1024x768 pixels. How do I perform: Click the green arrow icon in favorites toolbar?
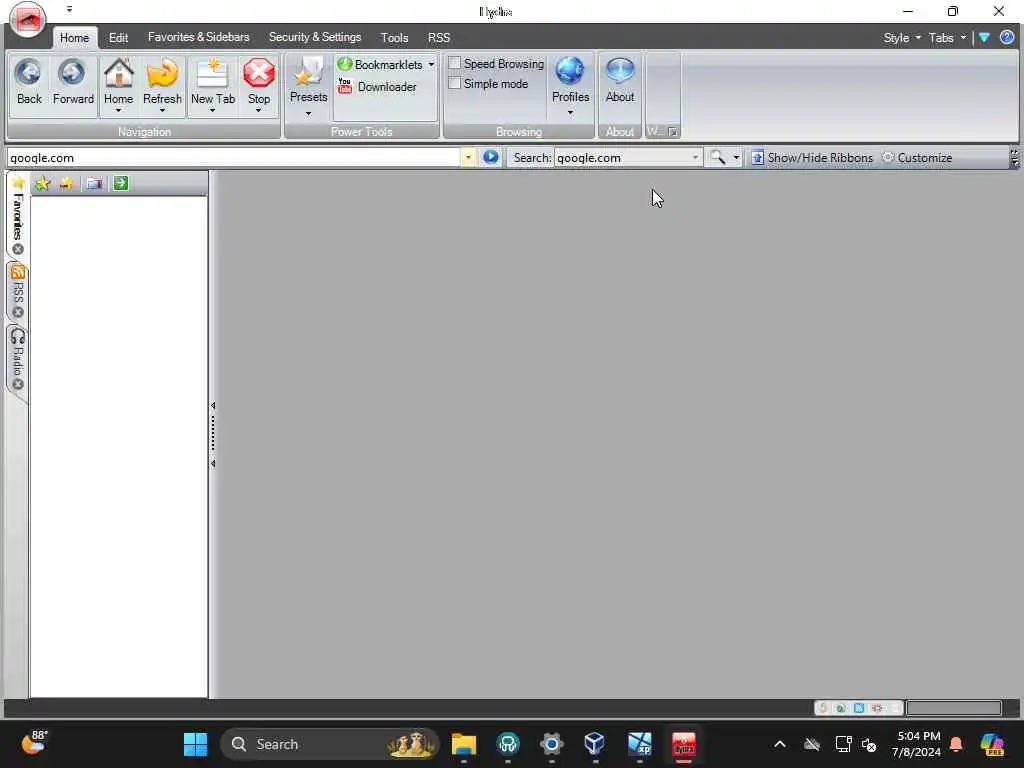click(x=121, y=184)
